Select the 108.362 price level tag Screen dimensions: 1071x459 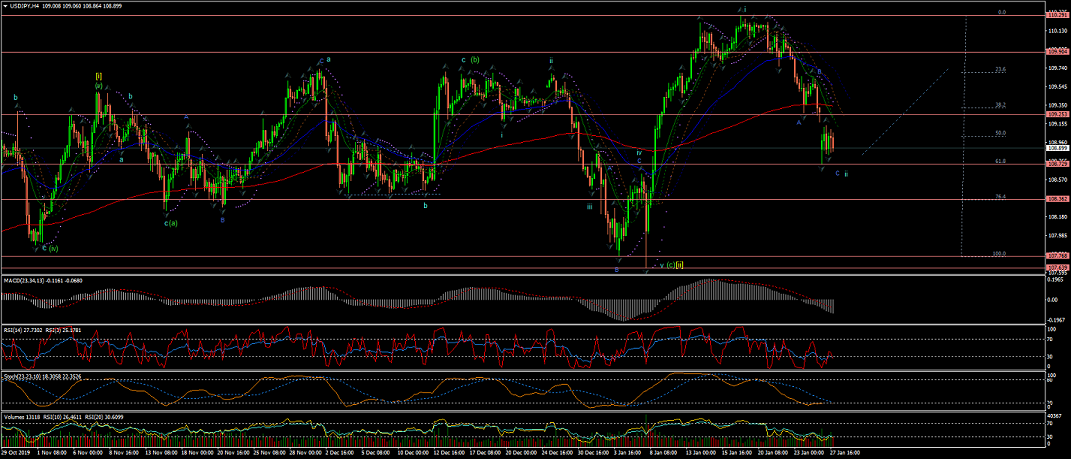1057,199
